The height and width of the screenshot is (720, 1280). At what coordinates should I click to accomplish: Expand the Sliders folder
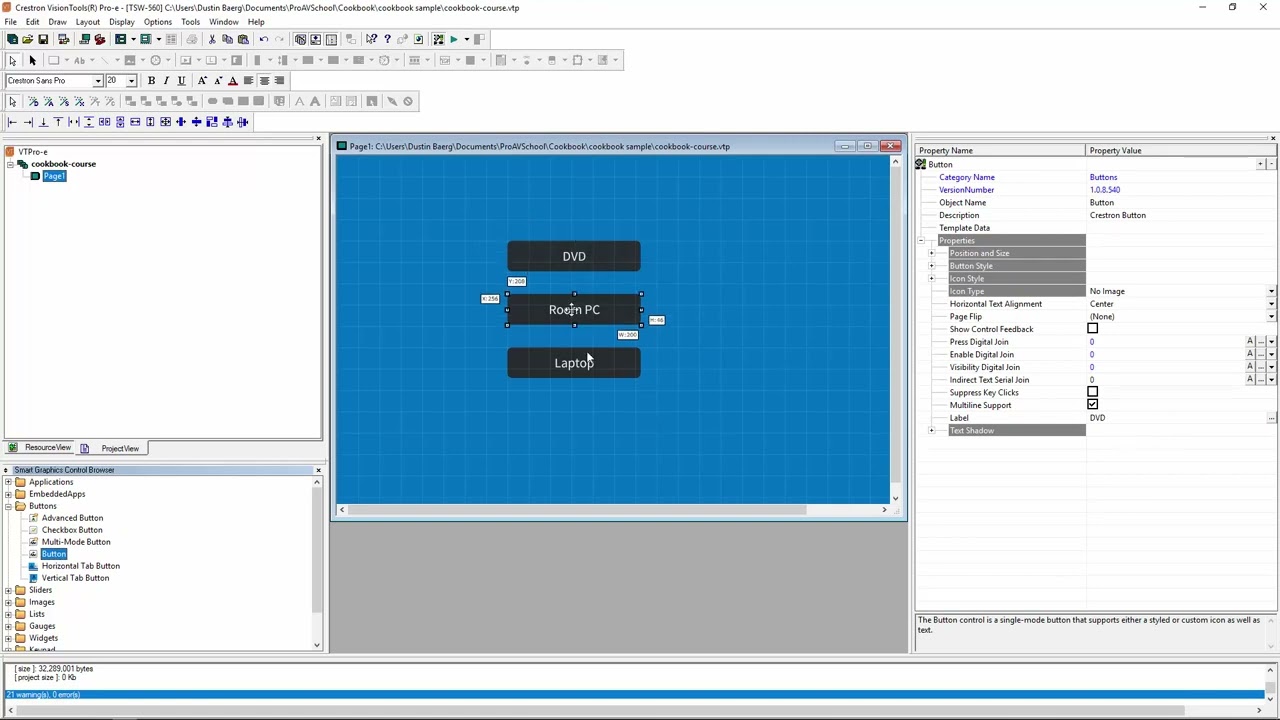tap(8, 590)
